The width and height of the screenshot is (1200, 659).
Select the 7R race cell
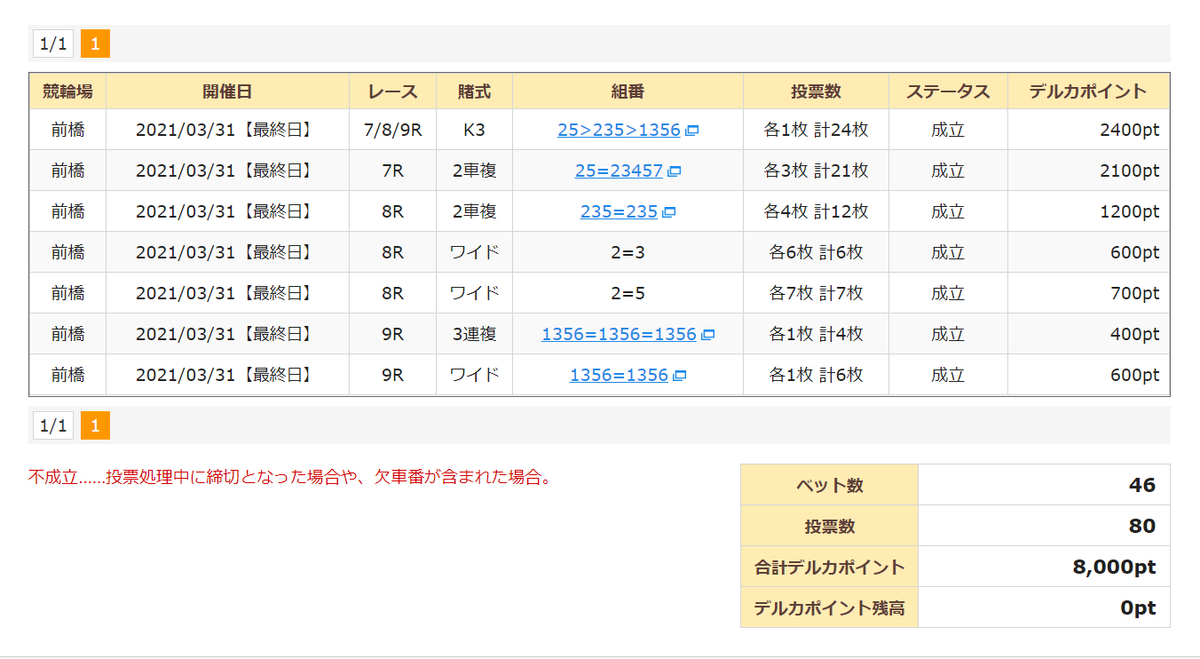(x=393, y=171)
